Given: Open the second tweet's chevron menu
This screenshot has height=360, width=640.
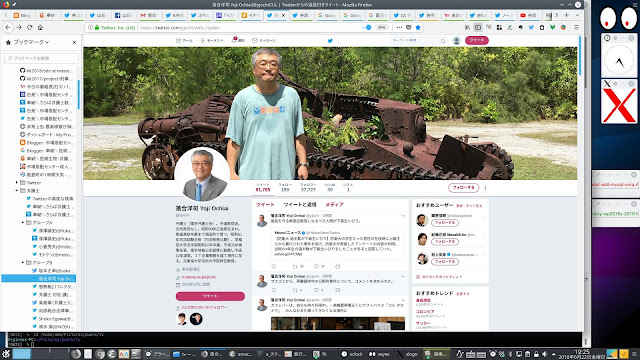Looking at the screenshot, I should click(x=403, y=276).
